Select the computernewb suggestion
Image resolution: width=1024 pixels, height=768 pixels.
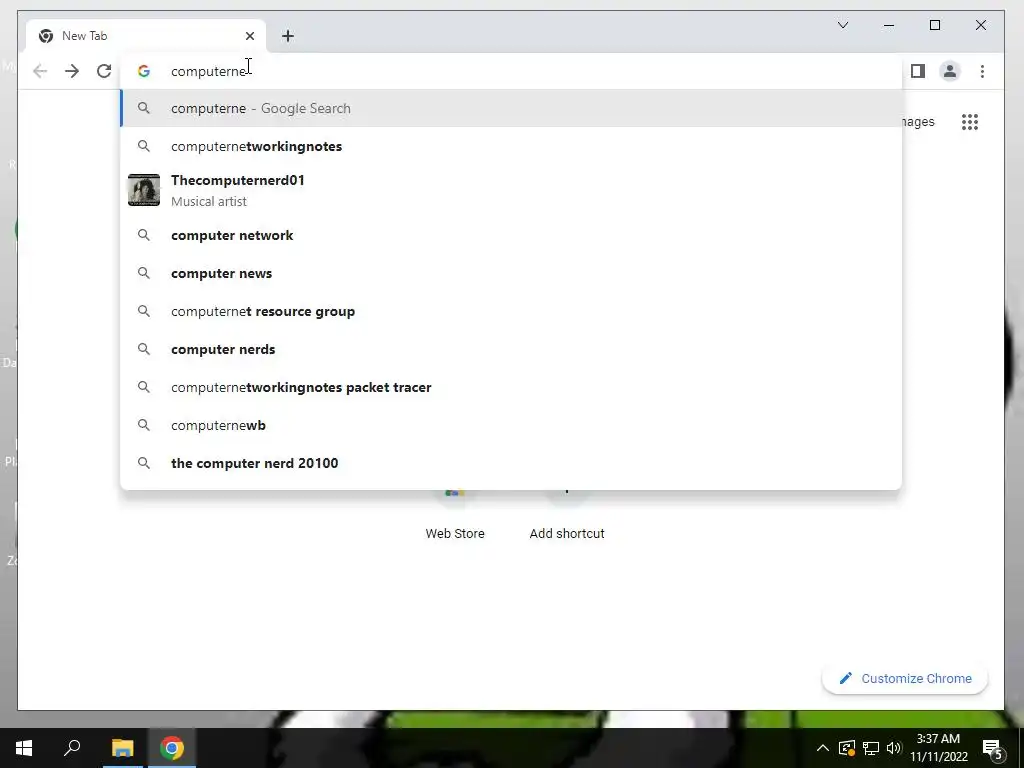(x=511, y=424)
